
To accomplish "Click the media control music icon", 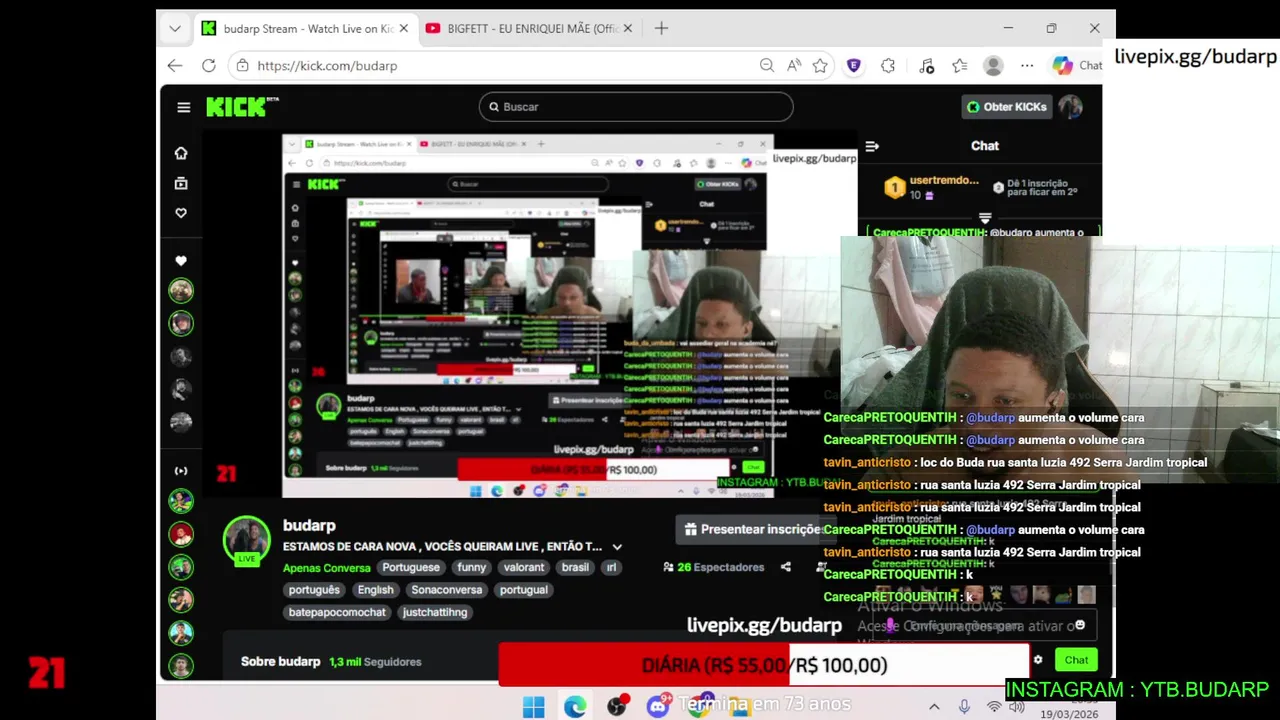I will 926,65.
